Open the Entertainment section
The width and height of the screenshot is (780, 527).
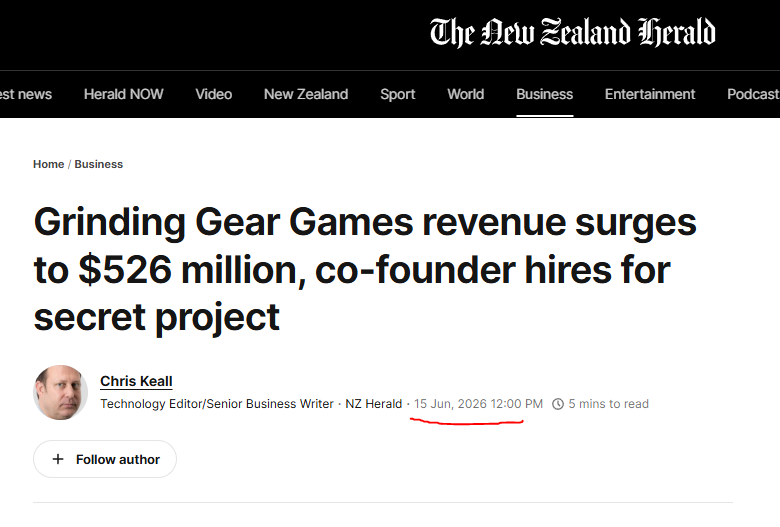pyautogui.click(x=650, y=94)
